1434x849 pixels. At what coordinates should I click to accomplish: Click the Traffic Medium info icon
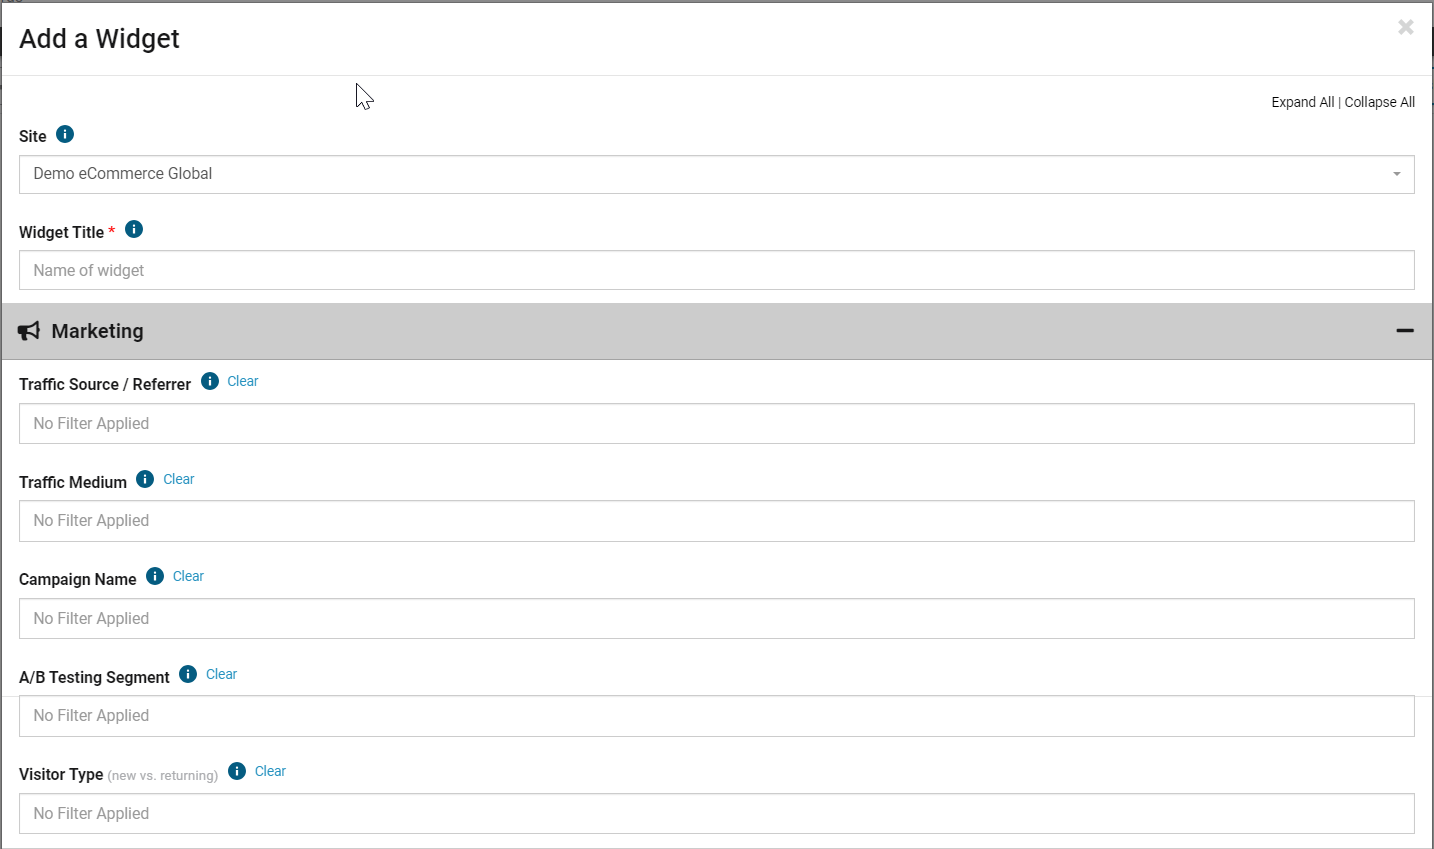click(144, 478)
